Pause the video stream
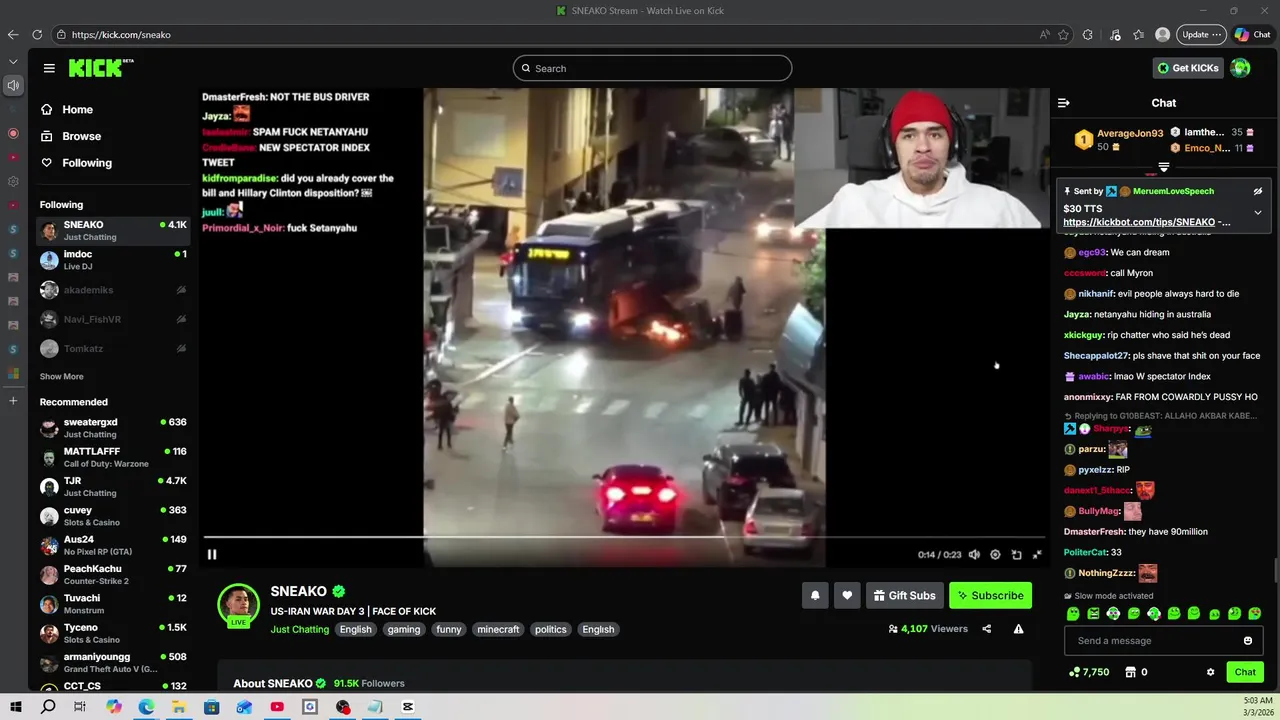The image size is (1280, 720). 212,554
